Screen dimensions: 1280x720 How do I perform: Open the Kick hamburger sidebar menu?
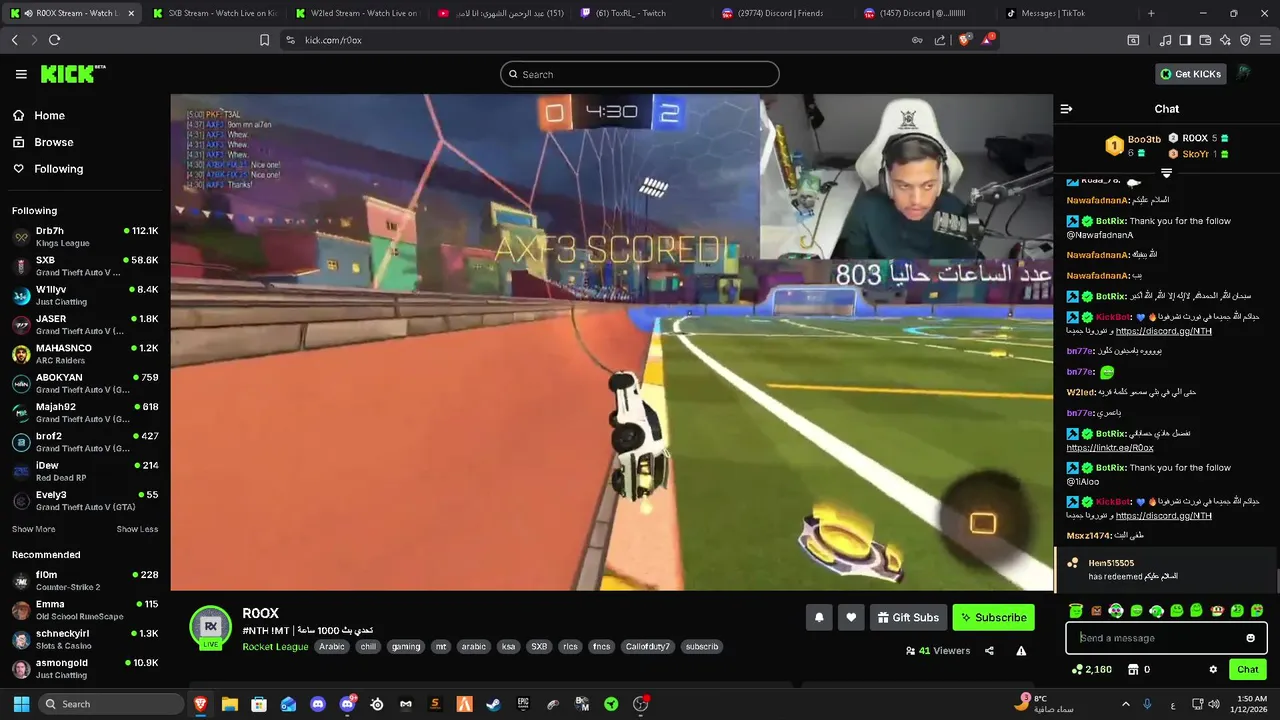pyautogui.click(x=21, y=74)
